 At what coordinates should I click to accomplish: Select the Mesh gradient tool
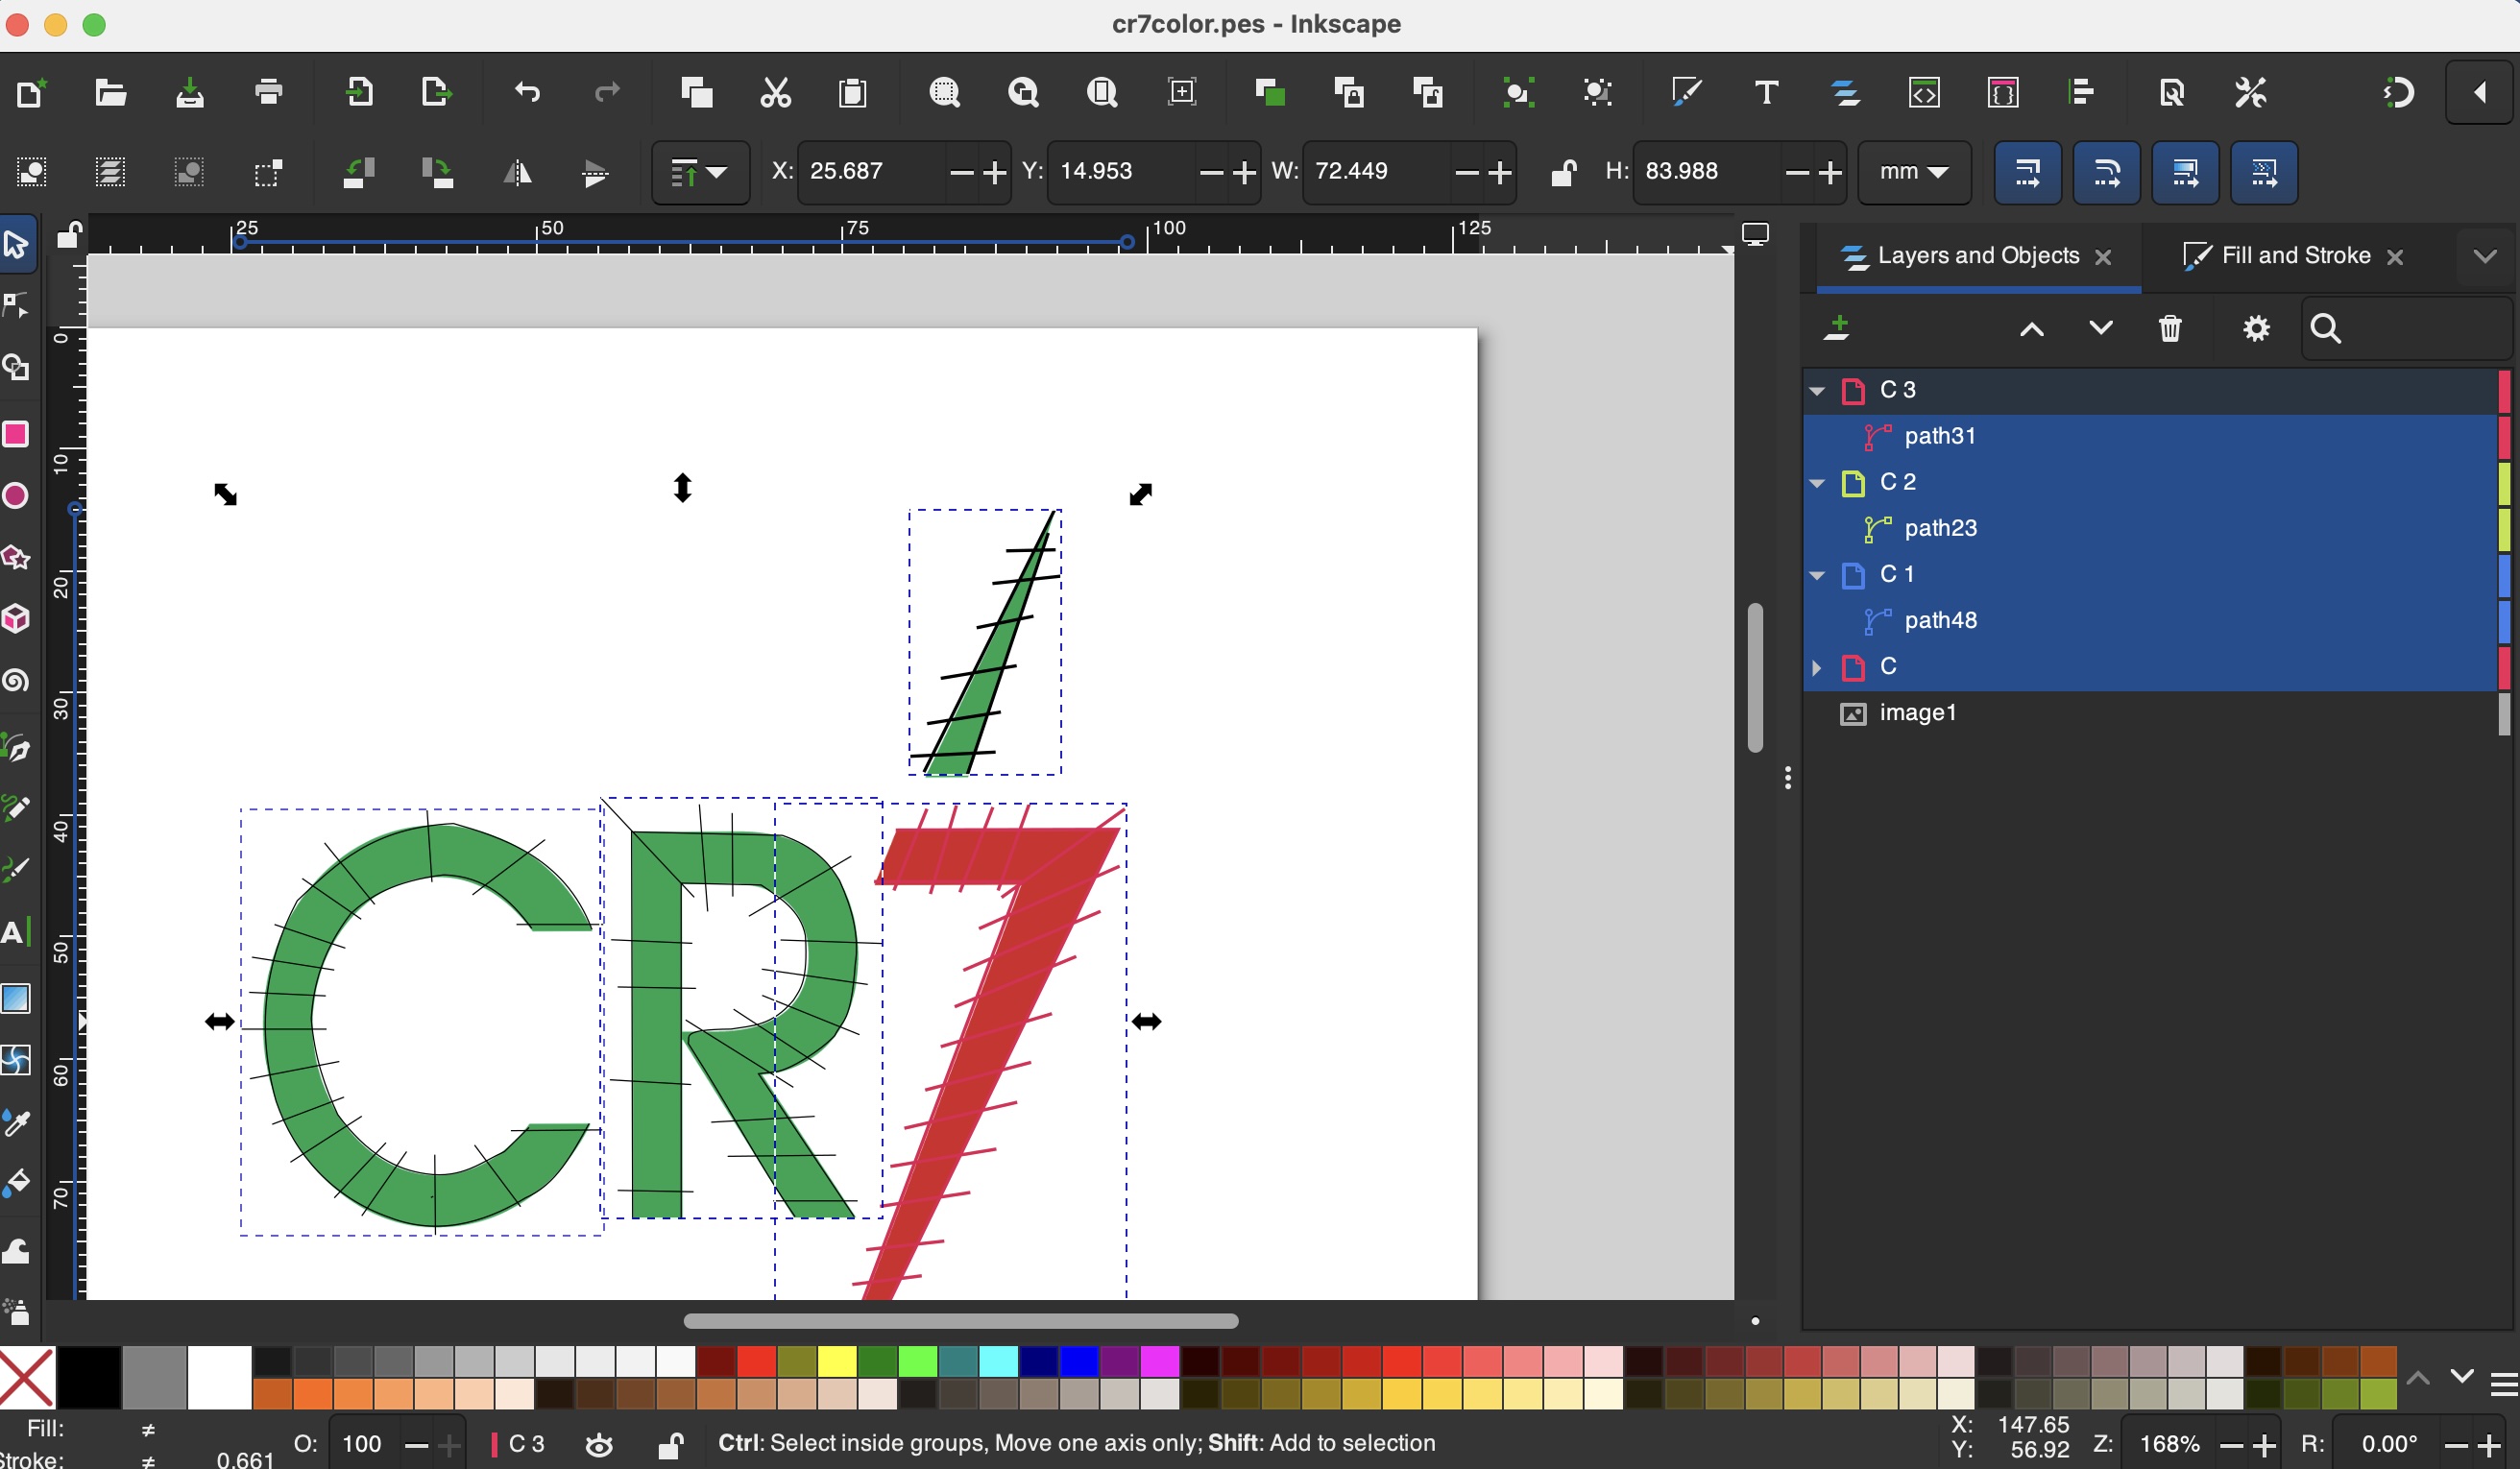[x=16, y=1060]
